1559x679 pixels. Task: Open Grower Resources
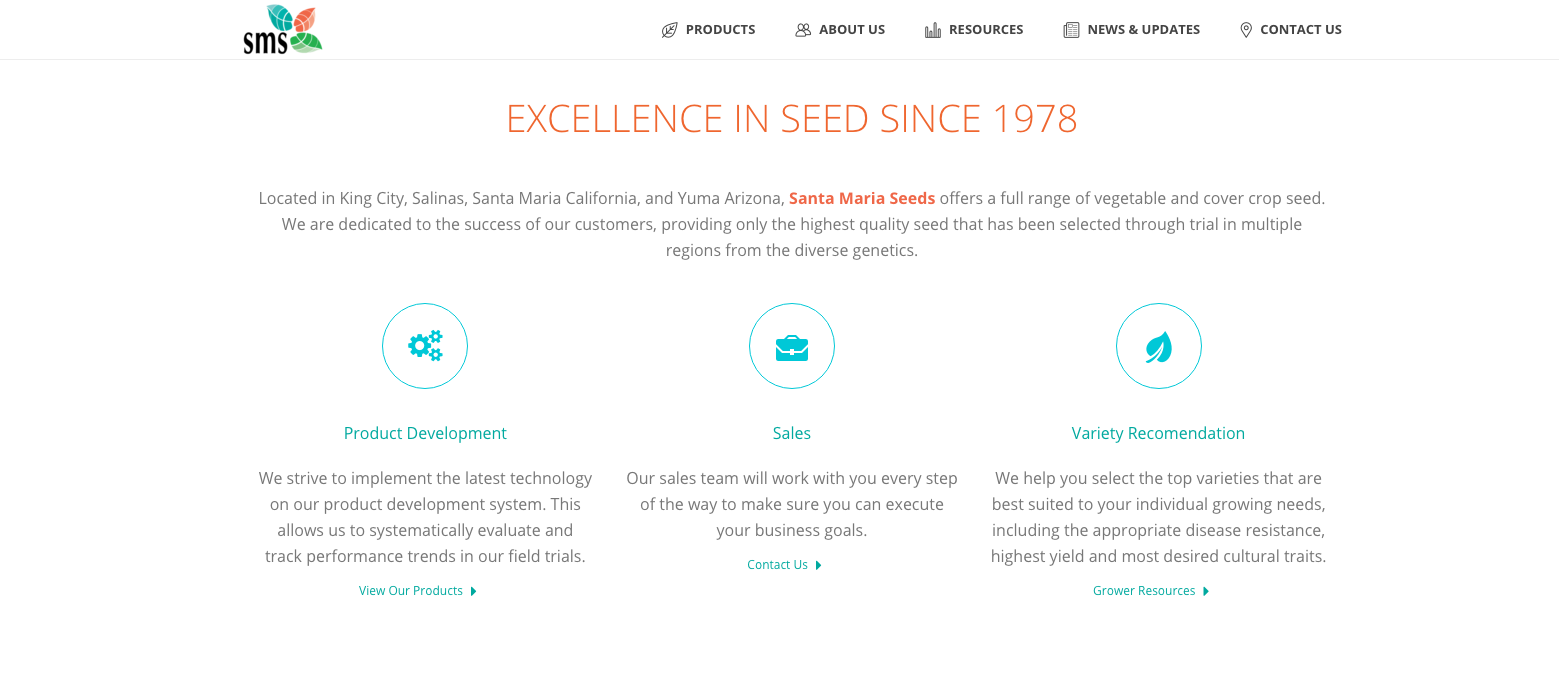tap(1144, 590)
